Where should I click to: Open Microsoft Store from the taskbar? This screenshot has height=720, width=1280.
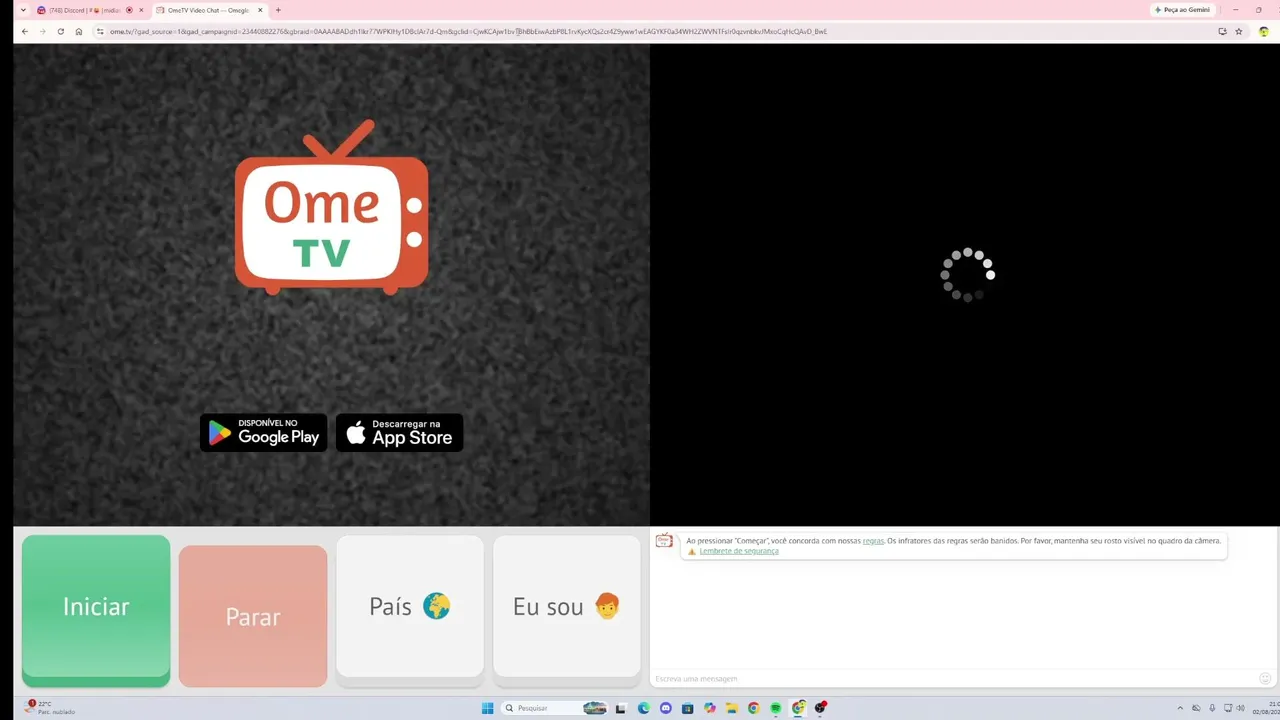point(687,708)
